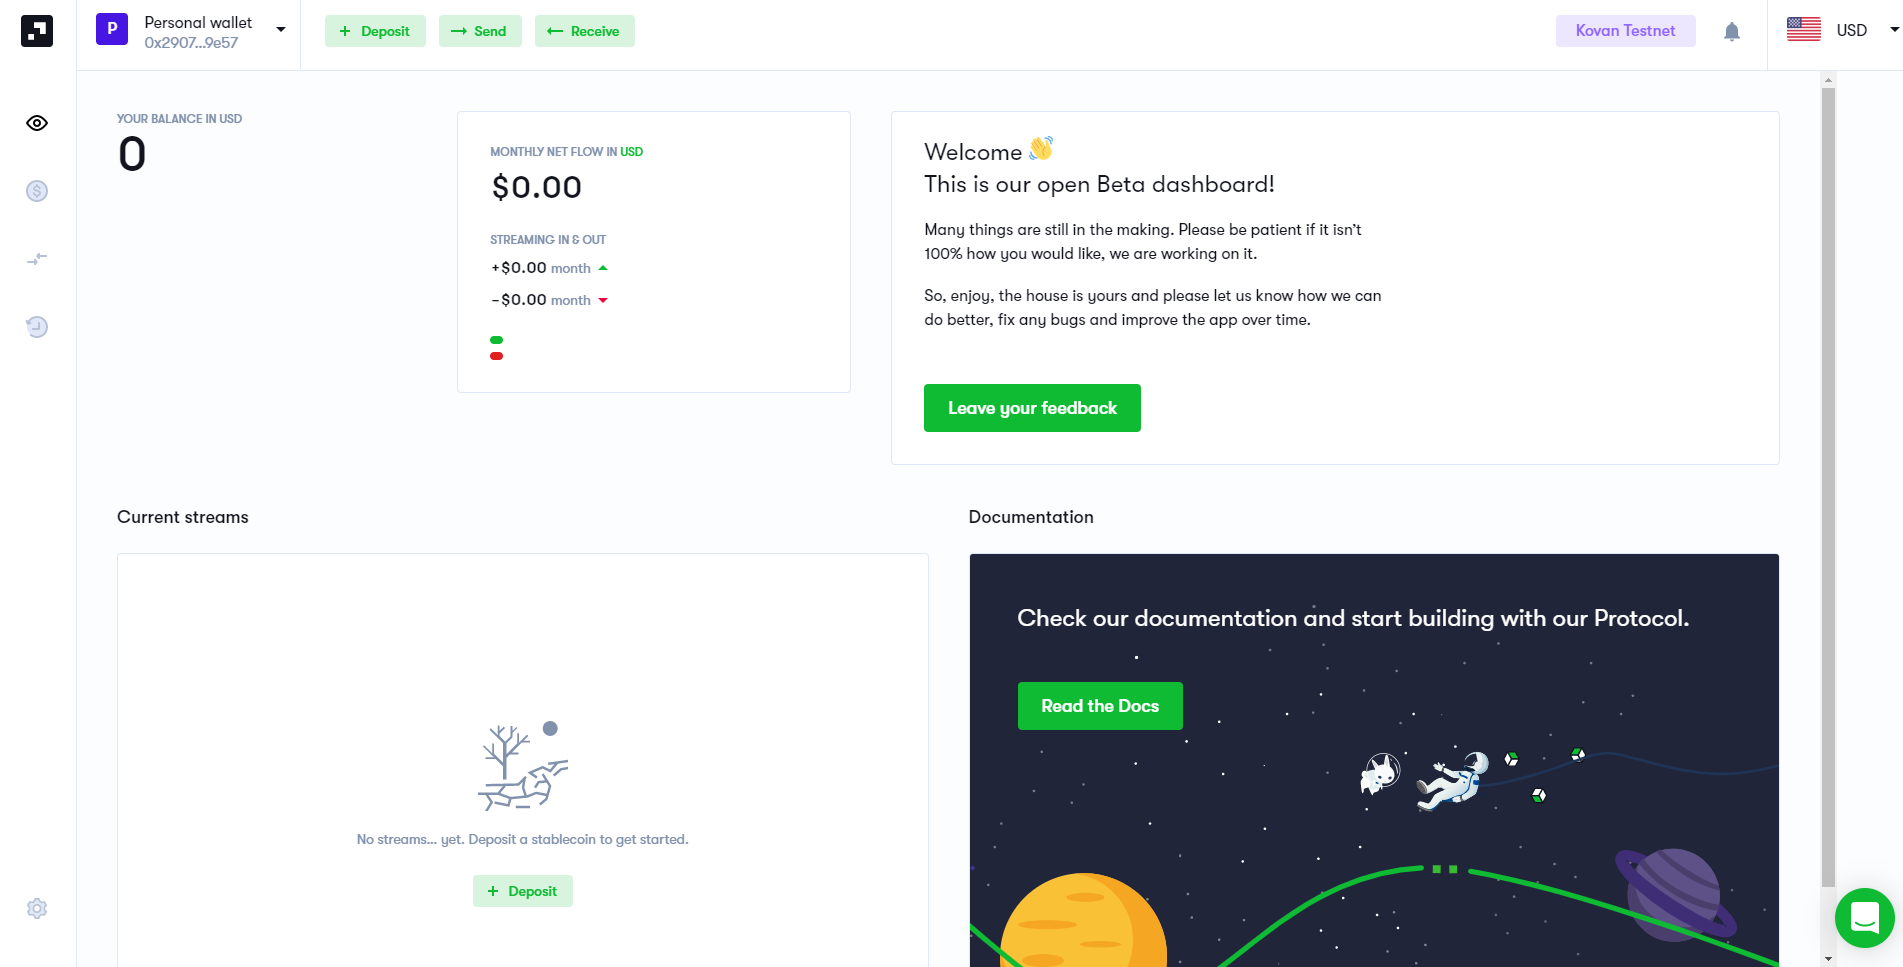Click Deposit under the empty streams list
Screen dimensions: 1903x967
pos(522,890)
